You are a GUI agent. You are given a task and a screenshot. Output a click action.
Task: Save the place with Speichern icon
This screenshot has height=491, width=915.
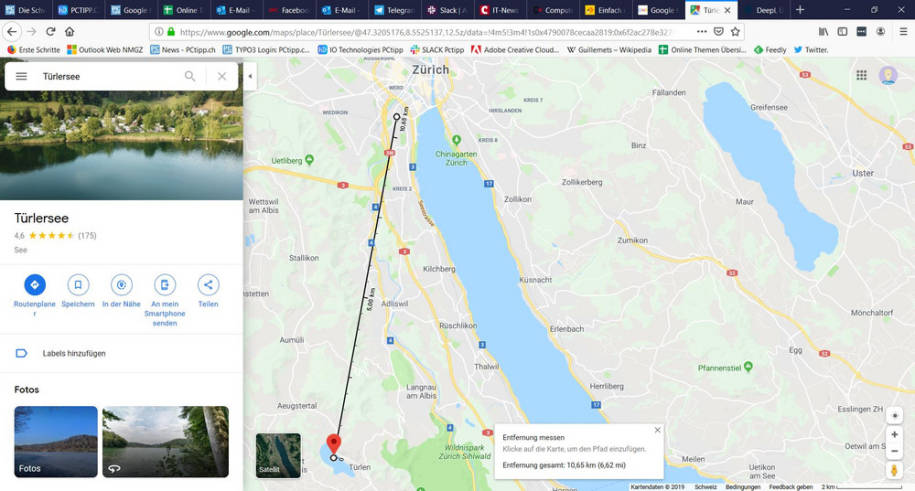click(x=78, y=285)
